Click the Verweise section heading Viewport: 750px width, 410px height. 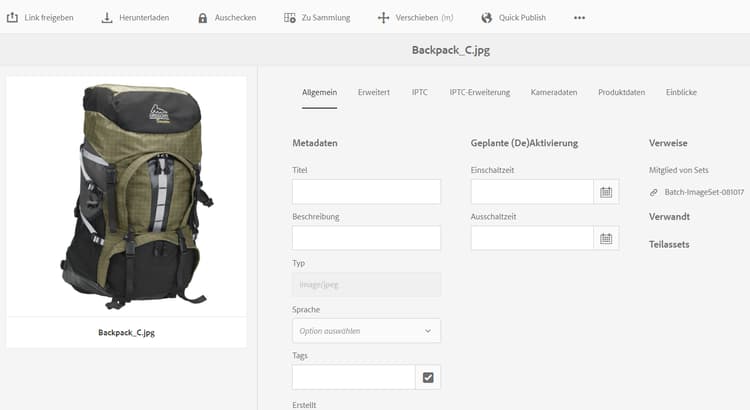click(668, 143)
